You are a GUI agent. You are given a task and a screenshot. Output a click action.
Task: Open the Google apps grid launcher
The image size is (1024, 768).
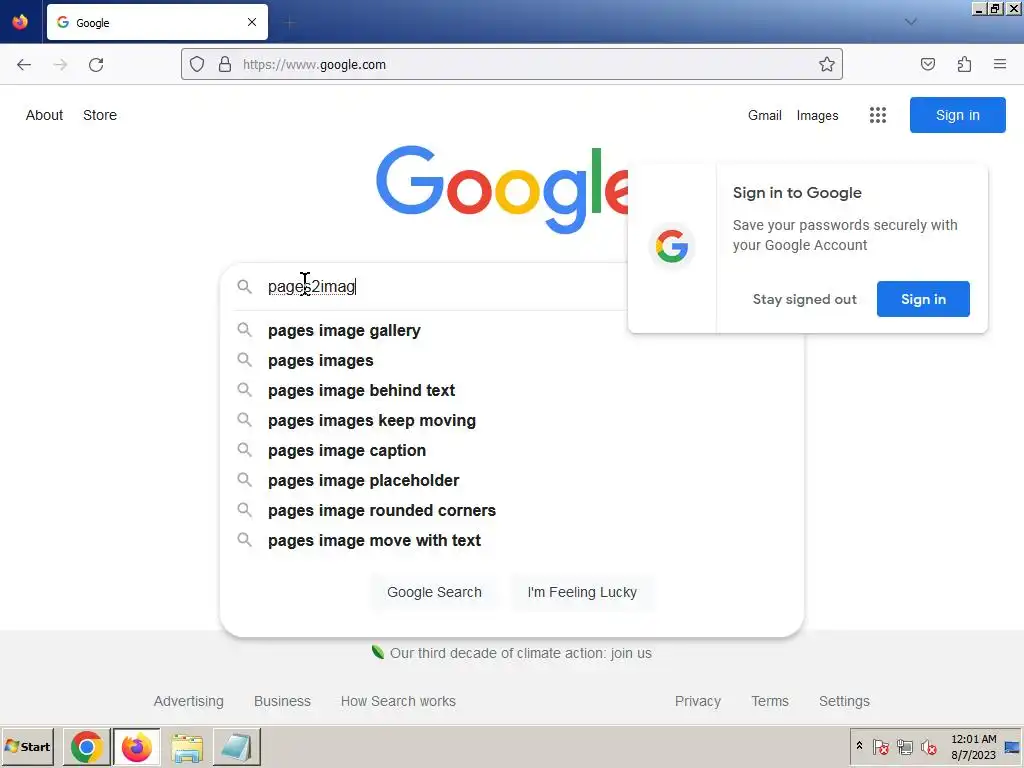pos(878,115)
